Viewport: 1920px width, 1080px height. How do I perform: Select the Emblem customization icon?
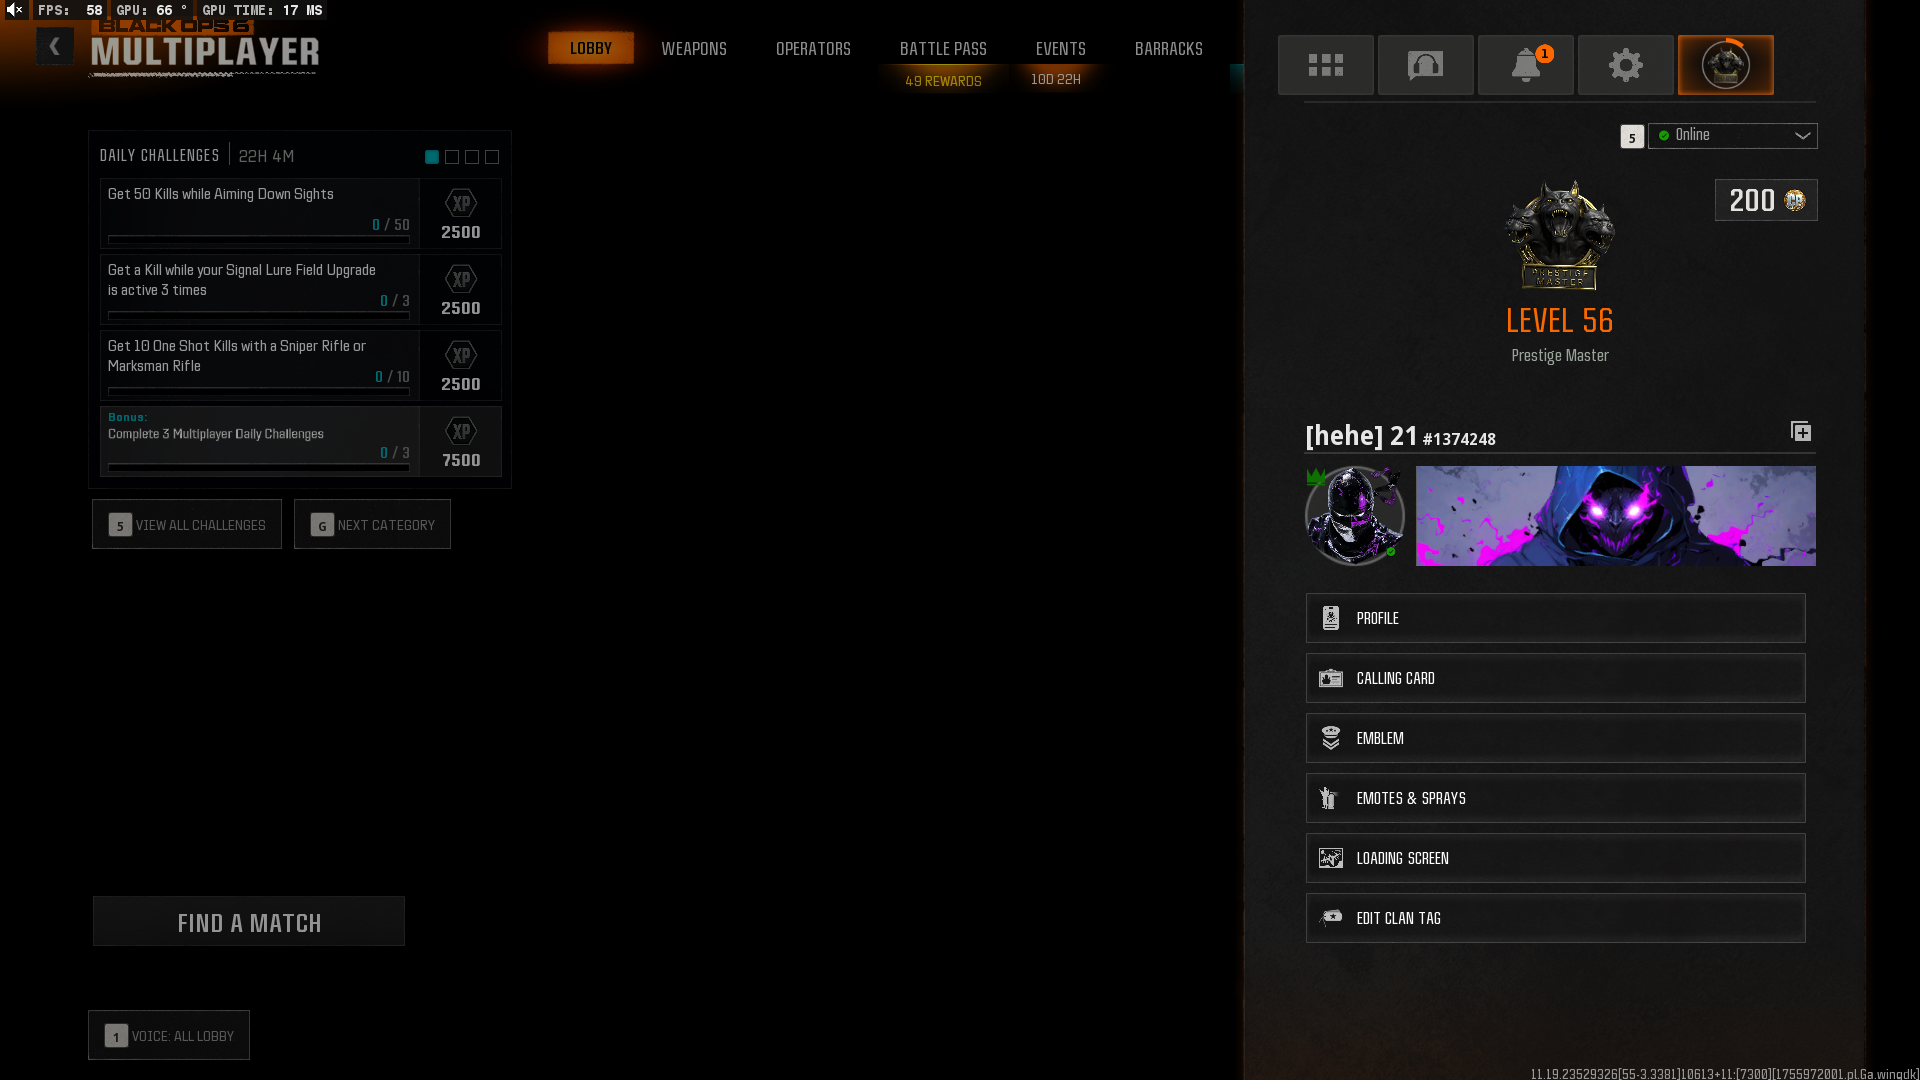(x=1331, y=738)
